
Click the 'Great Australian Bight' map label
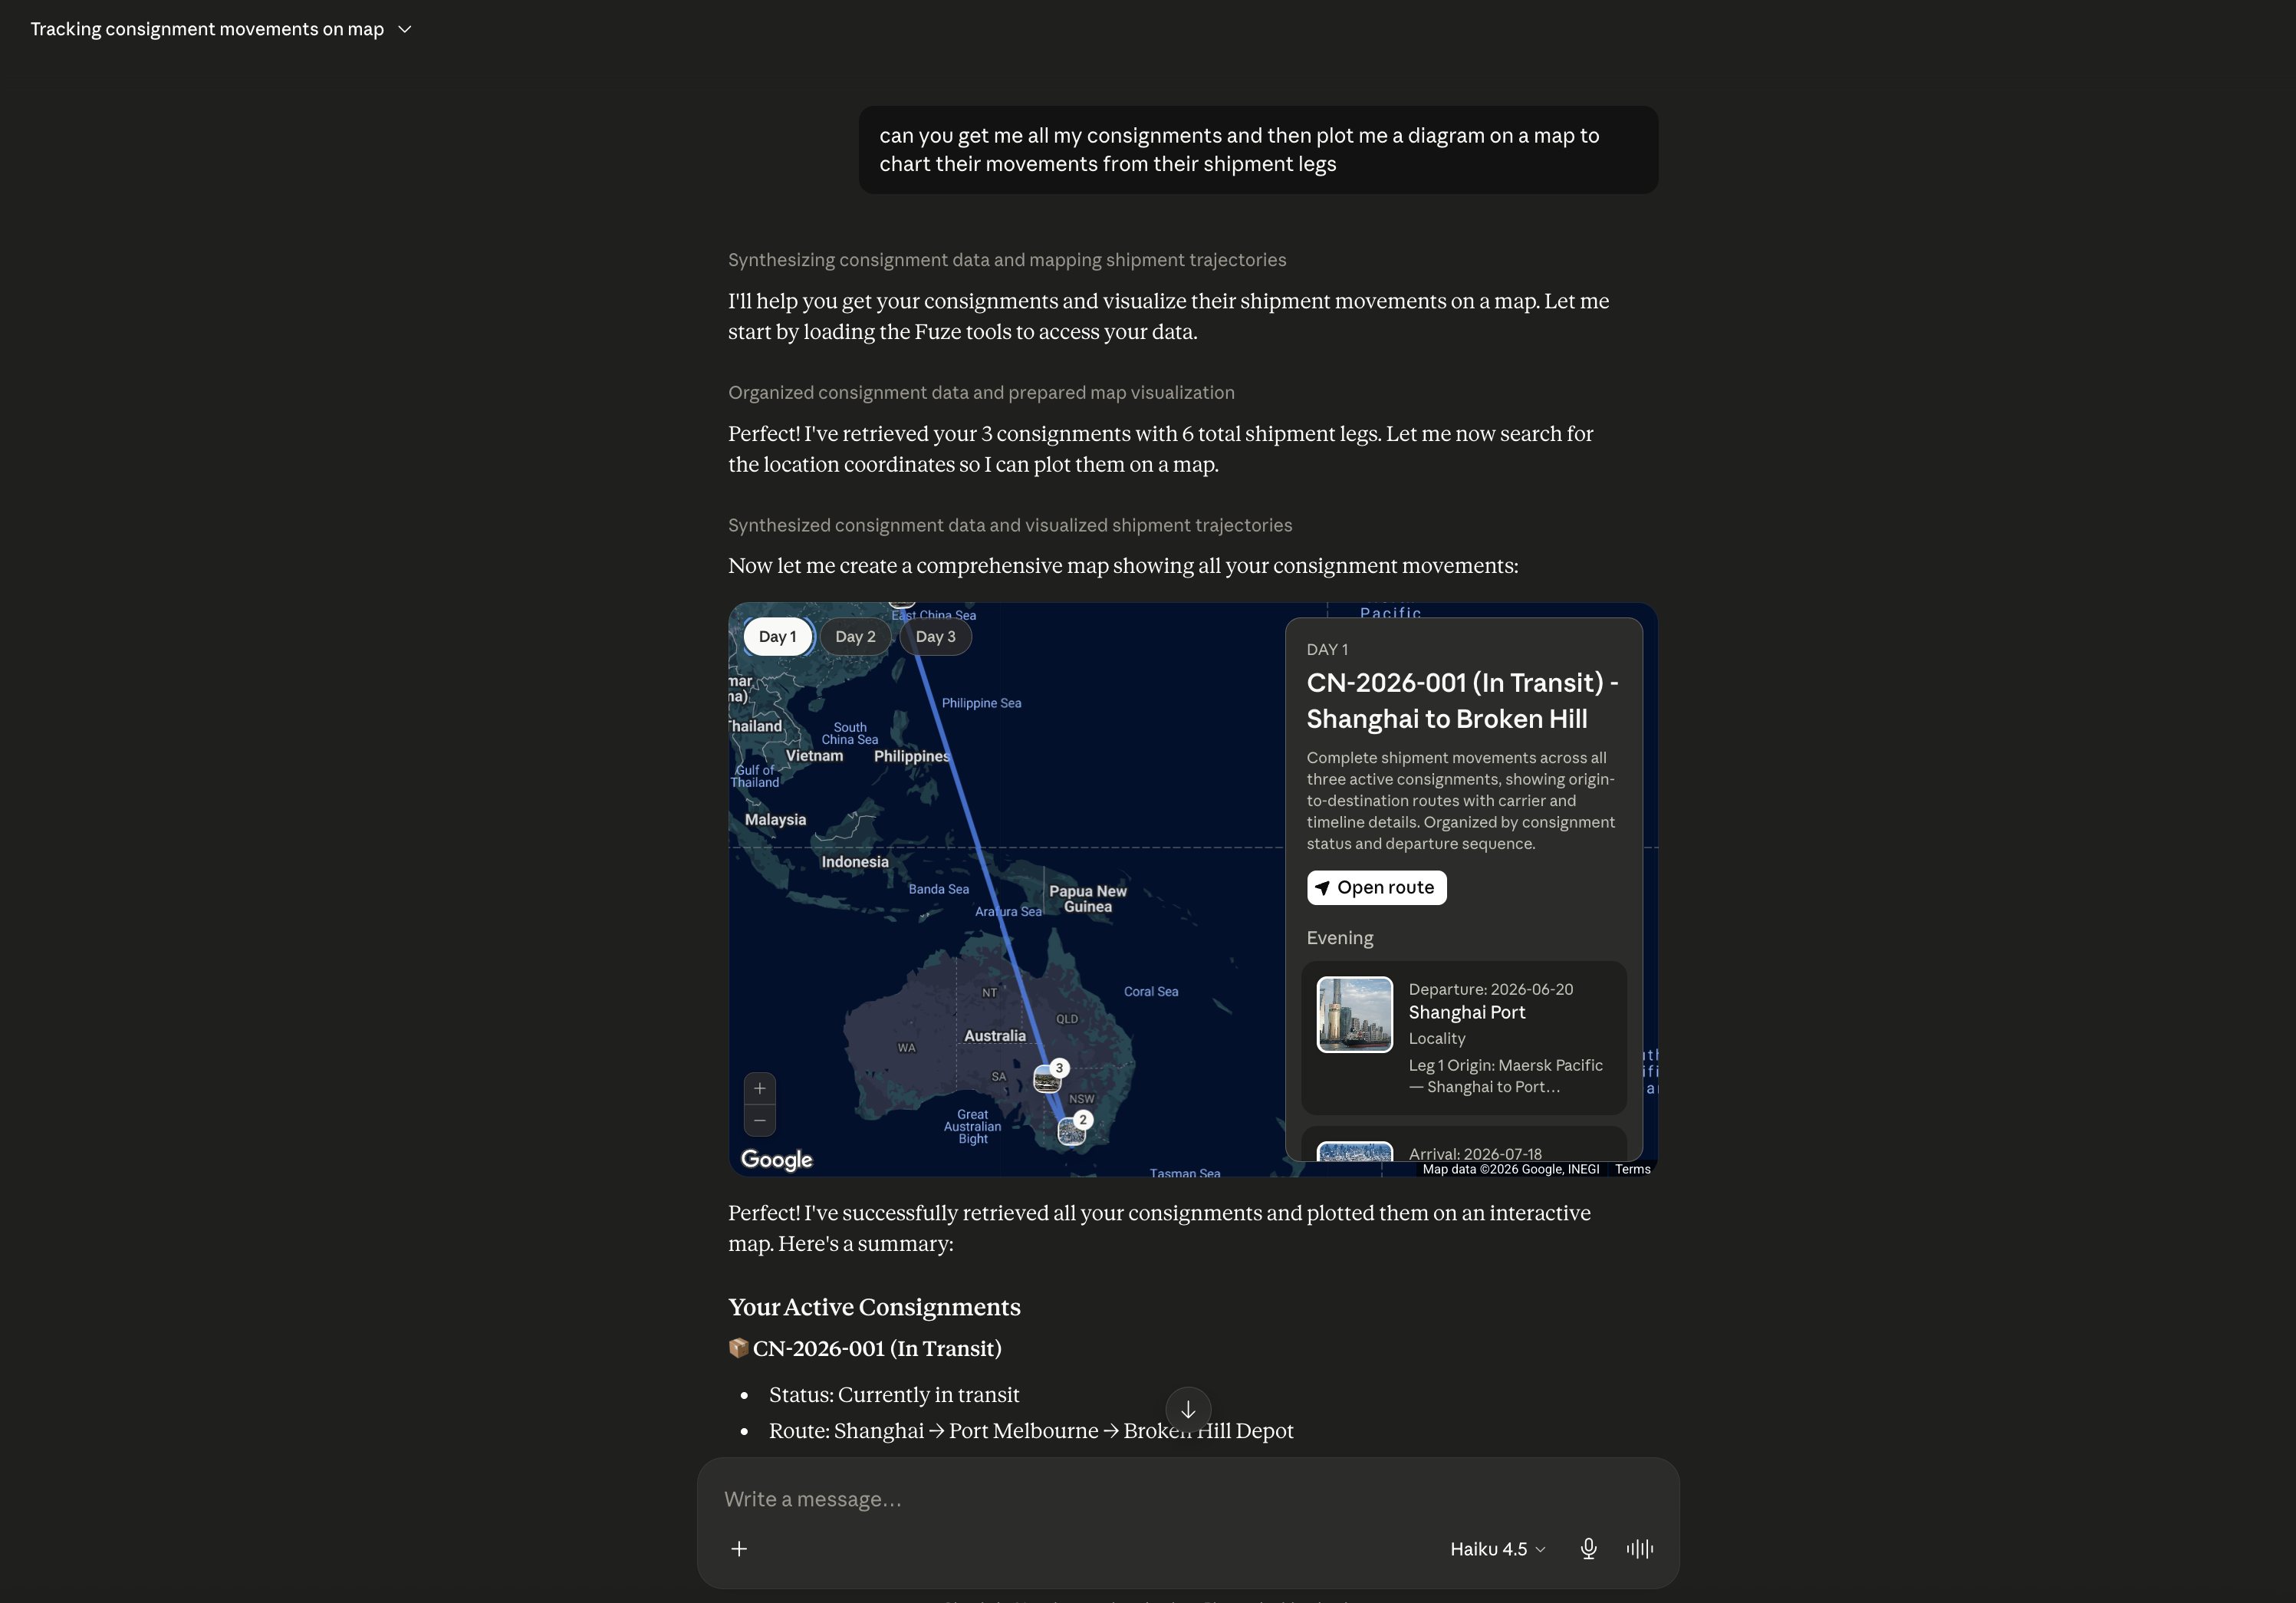click(972, 1127)
